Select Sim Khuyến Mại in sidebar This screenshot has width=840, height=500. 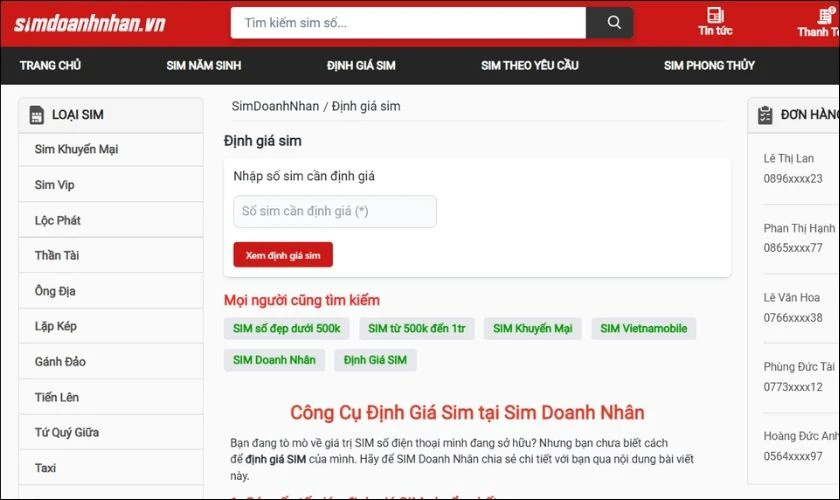(111, 149)
